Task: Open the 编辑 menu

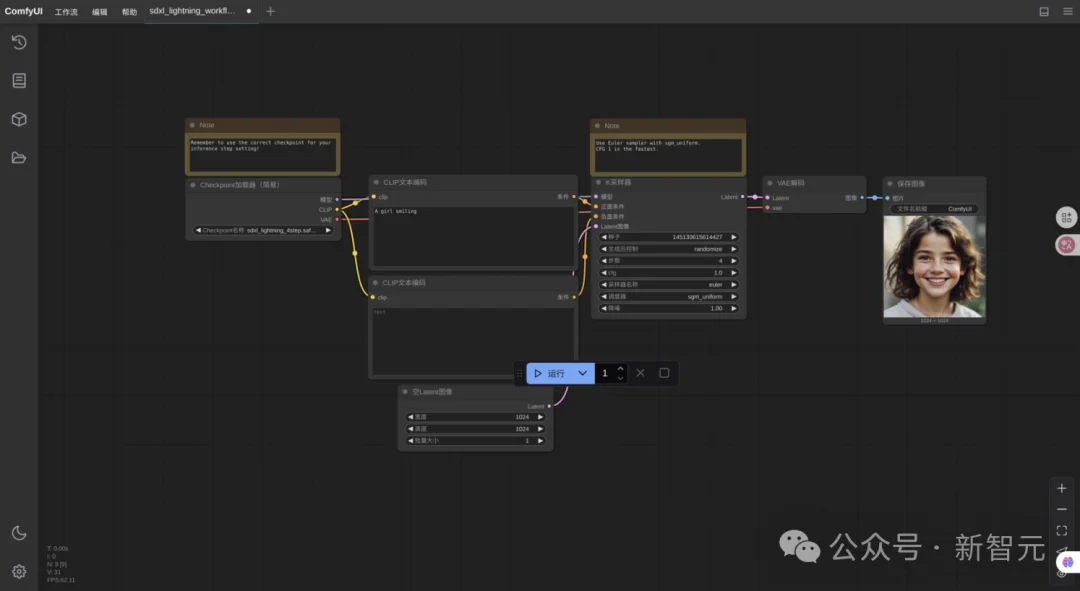Action: coord(100,12)
